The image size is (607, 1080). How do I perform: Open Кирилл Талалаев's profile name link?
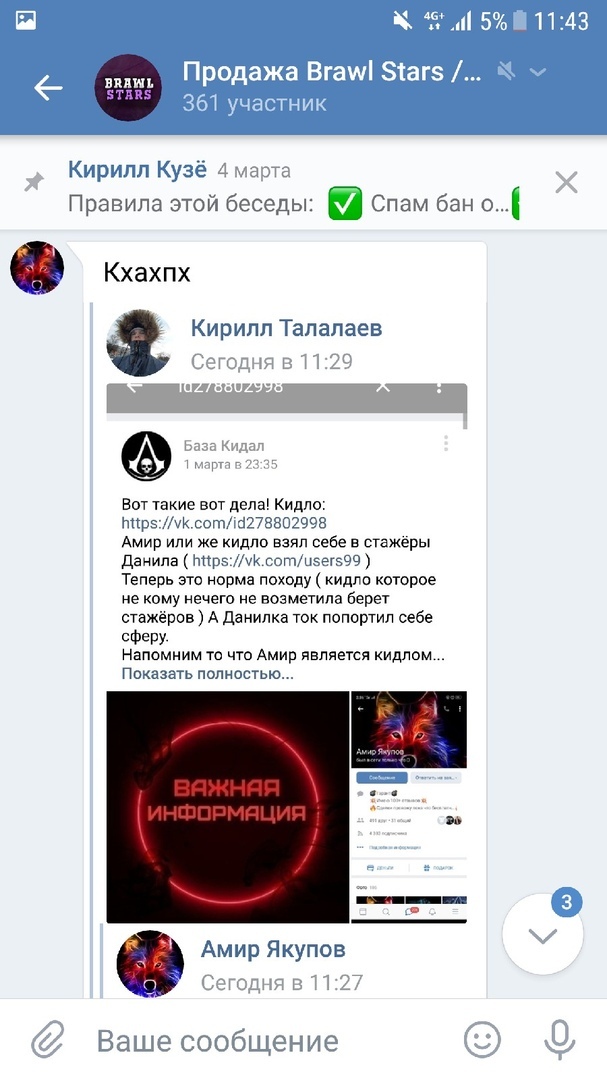286,329
